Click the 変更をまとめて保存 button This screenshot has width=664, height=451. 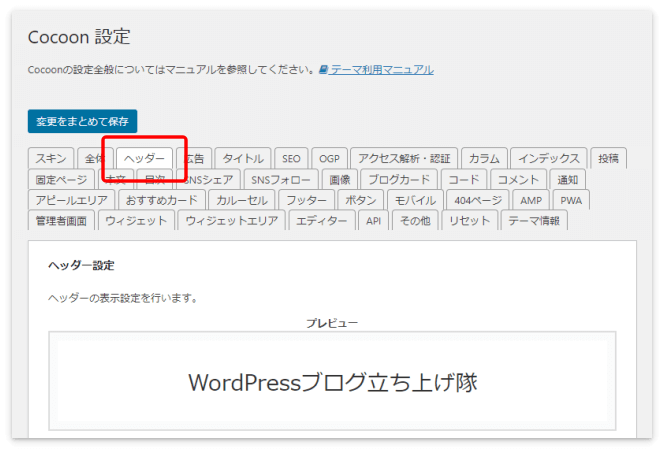(82, 122)
